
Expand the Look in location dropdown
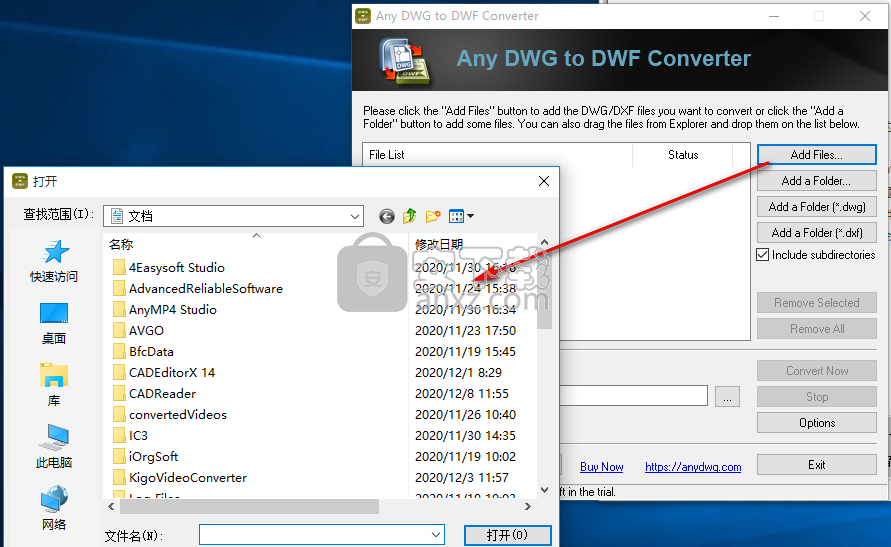tap(355, 216)
